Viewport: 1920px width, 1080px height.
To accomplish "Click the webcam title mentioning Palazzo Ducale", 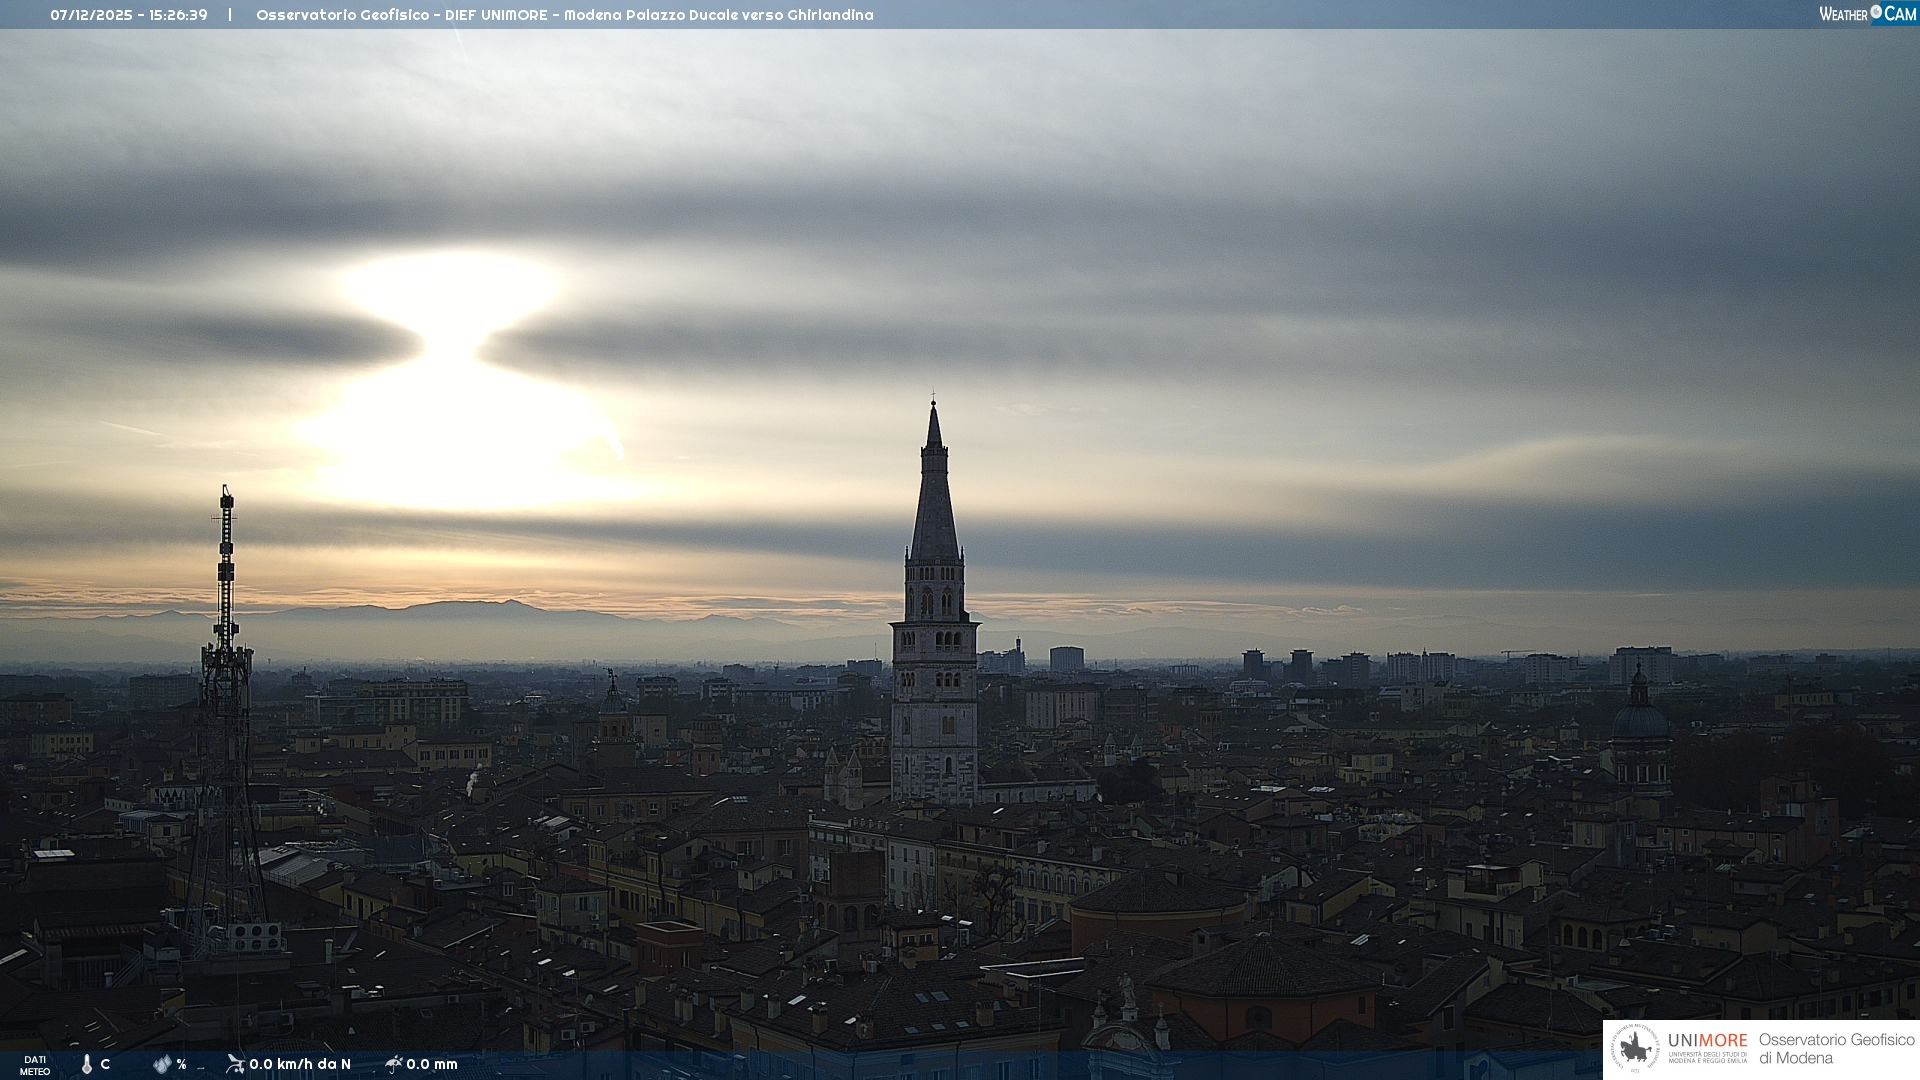I will pyautogui.click(x=564, y=15).
